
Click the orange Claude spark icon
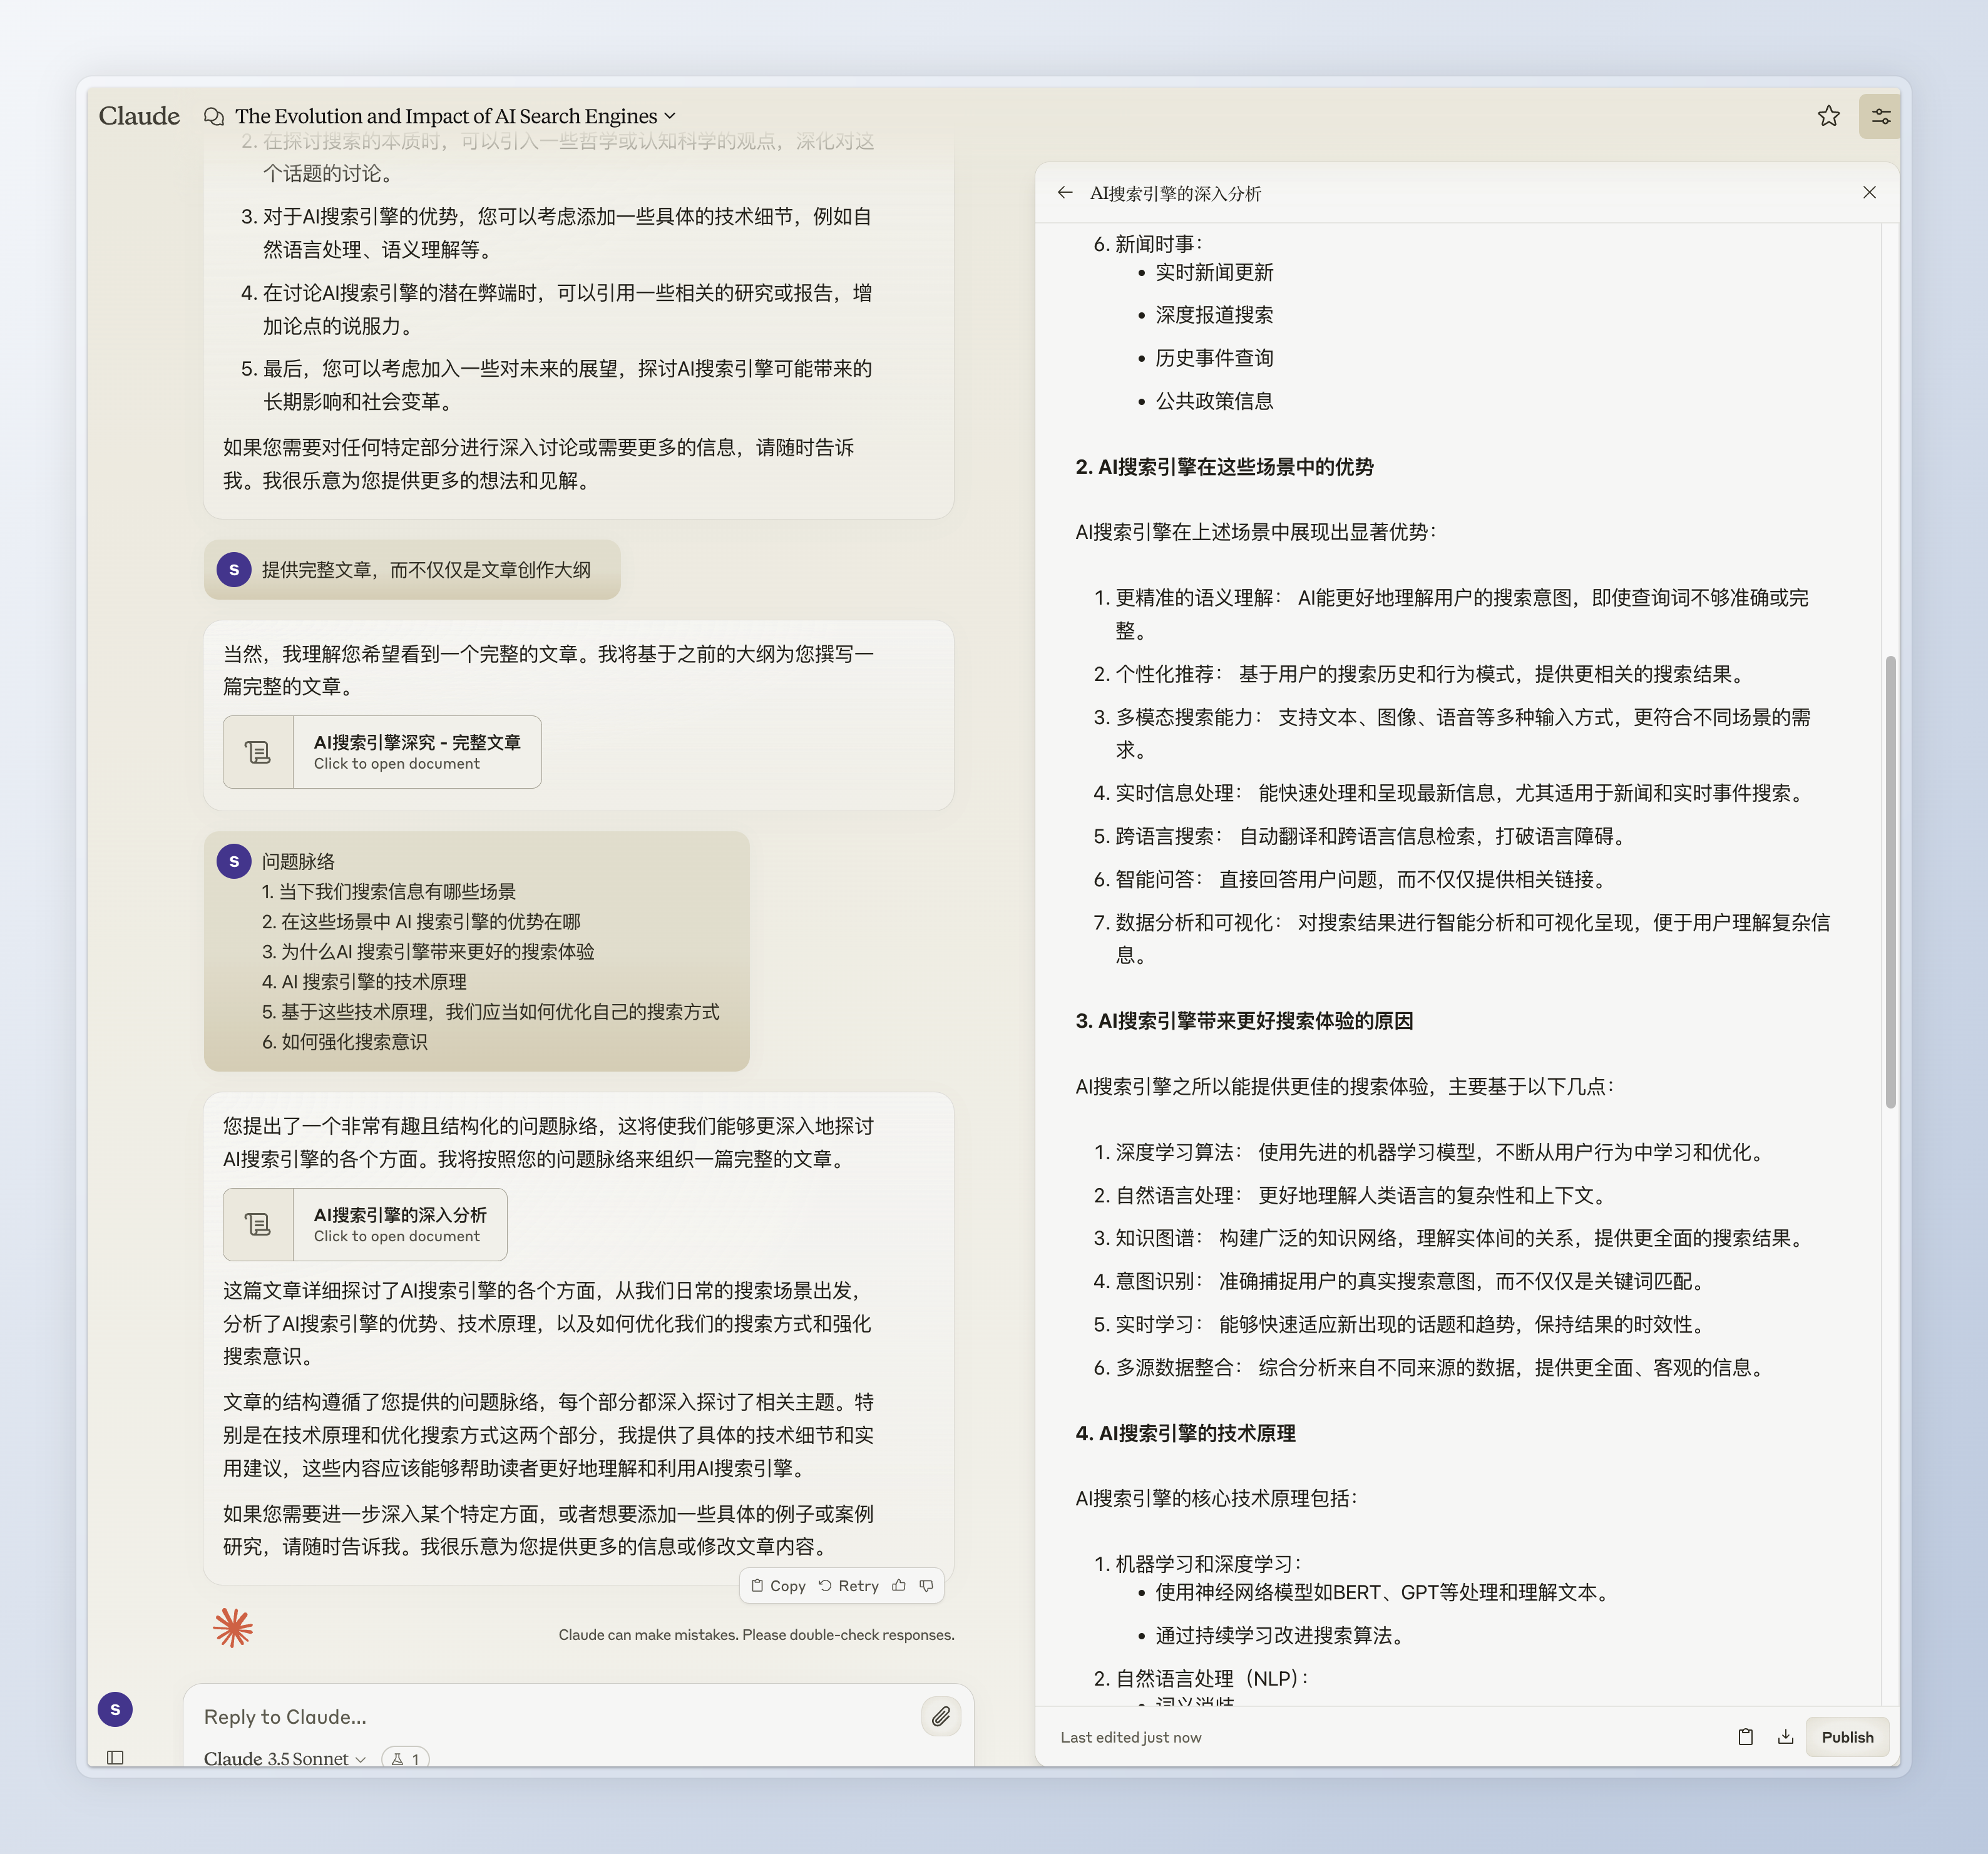[233, 1628]
